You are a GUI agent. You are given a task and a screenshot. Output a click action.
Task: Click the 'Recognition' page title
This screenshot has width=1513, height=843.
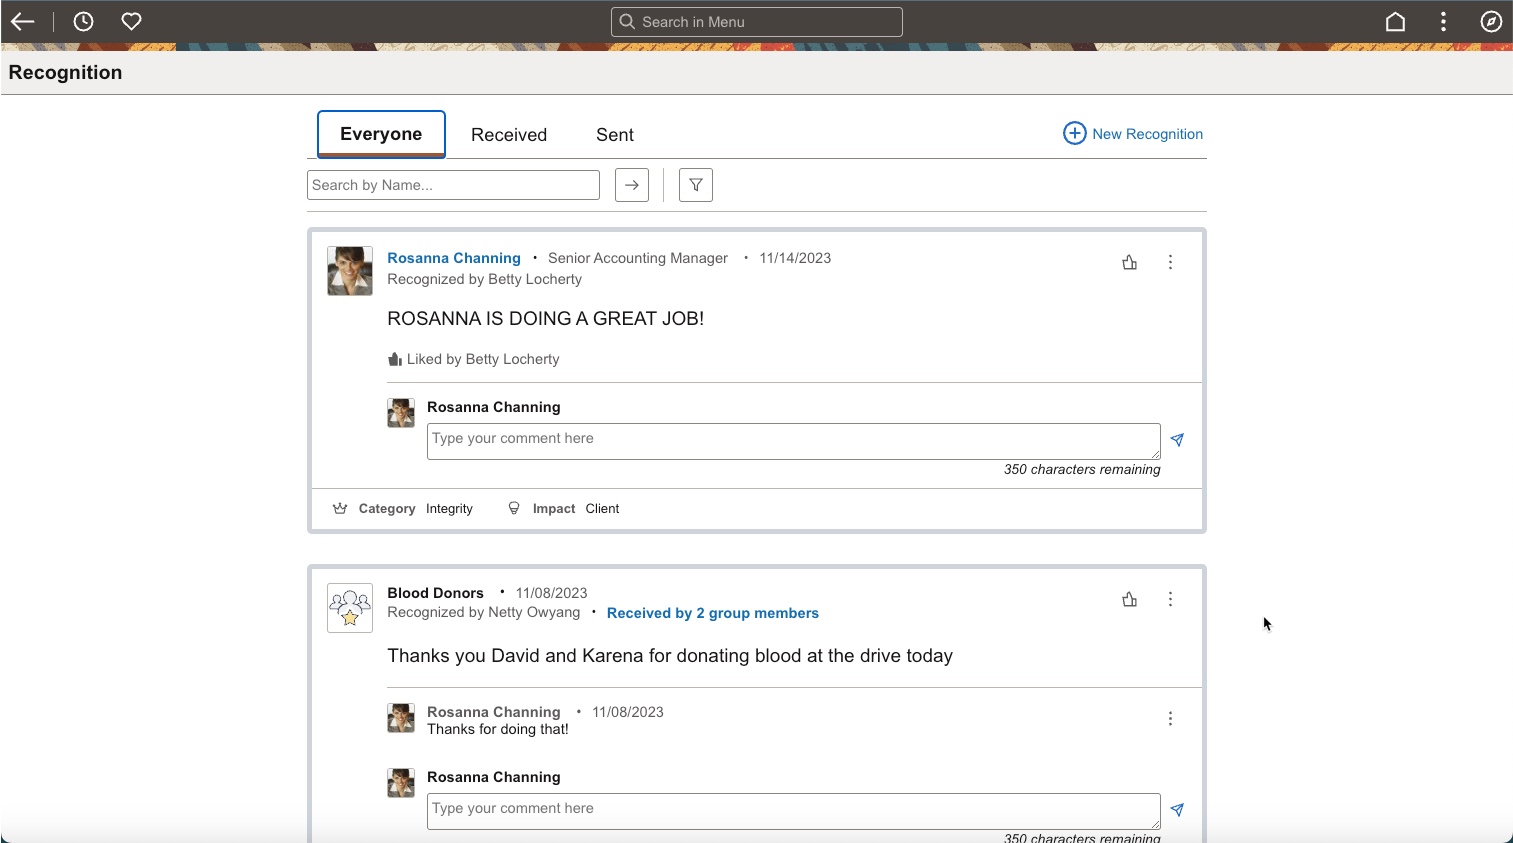click(66, 72)
